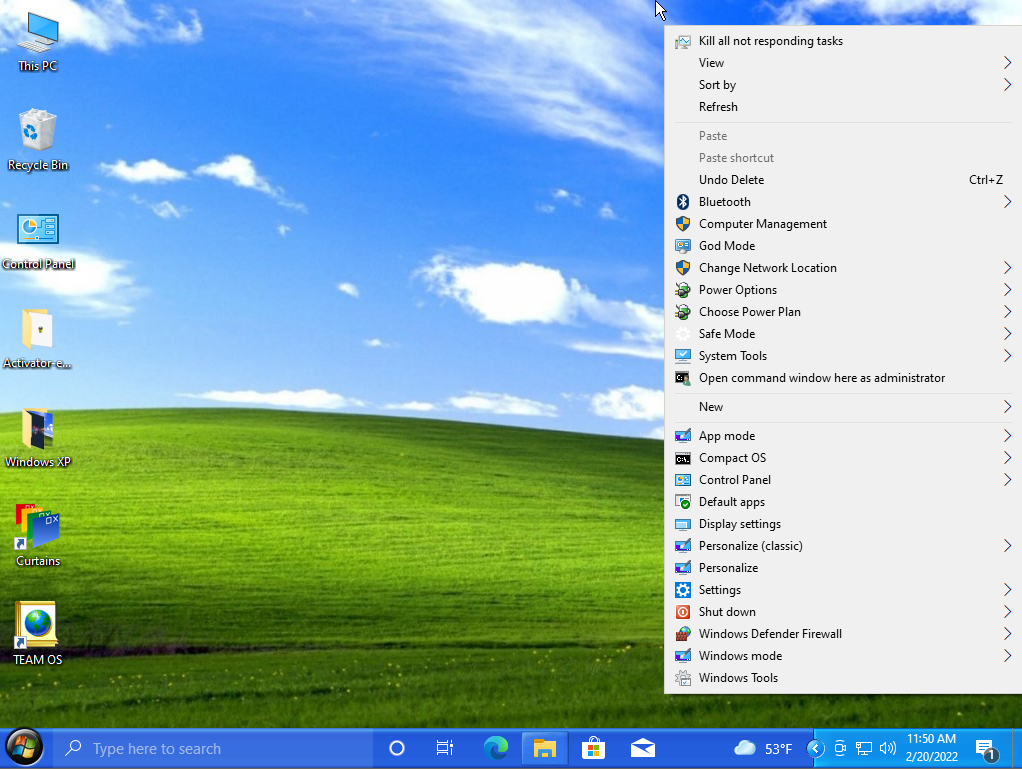This screenshot has height=769, width=1022.
Task: Open the Start menu orb
Action: (x=24, y=747)
